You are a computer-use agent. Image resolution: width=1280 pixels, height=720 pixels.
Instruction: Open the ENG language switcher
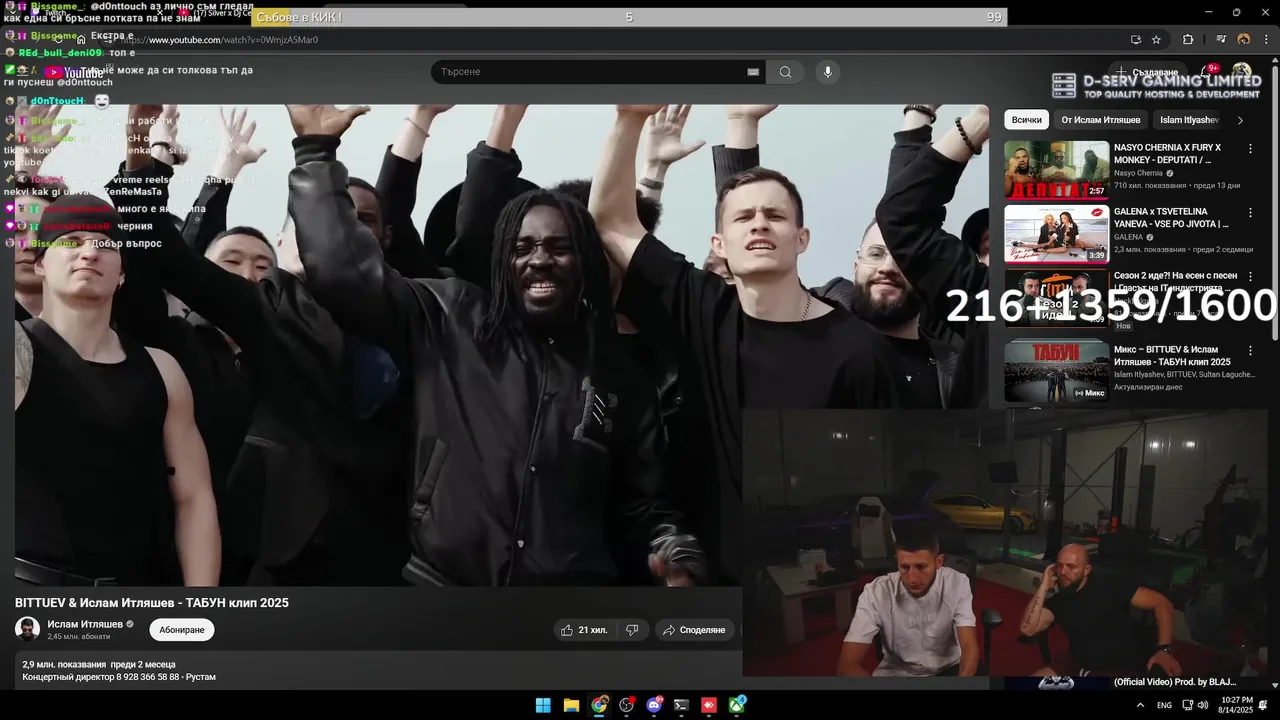point(1164,705)
